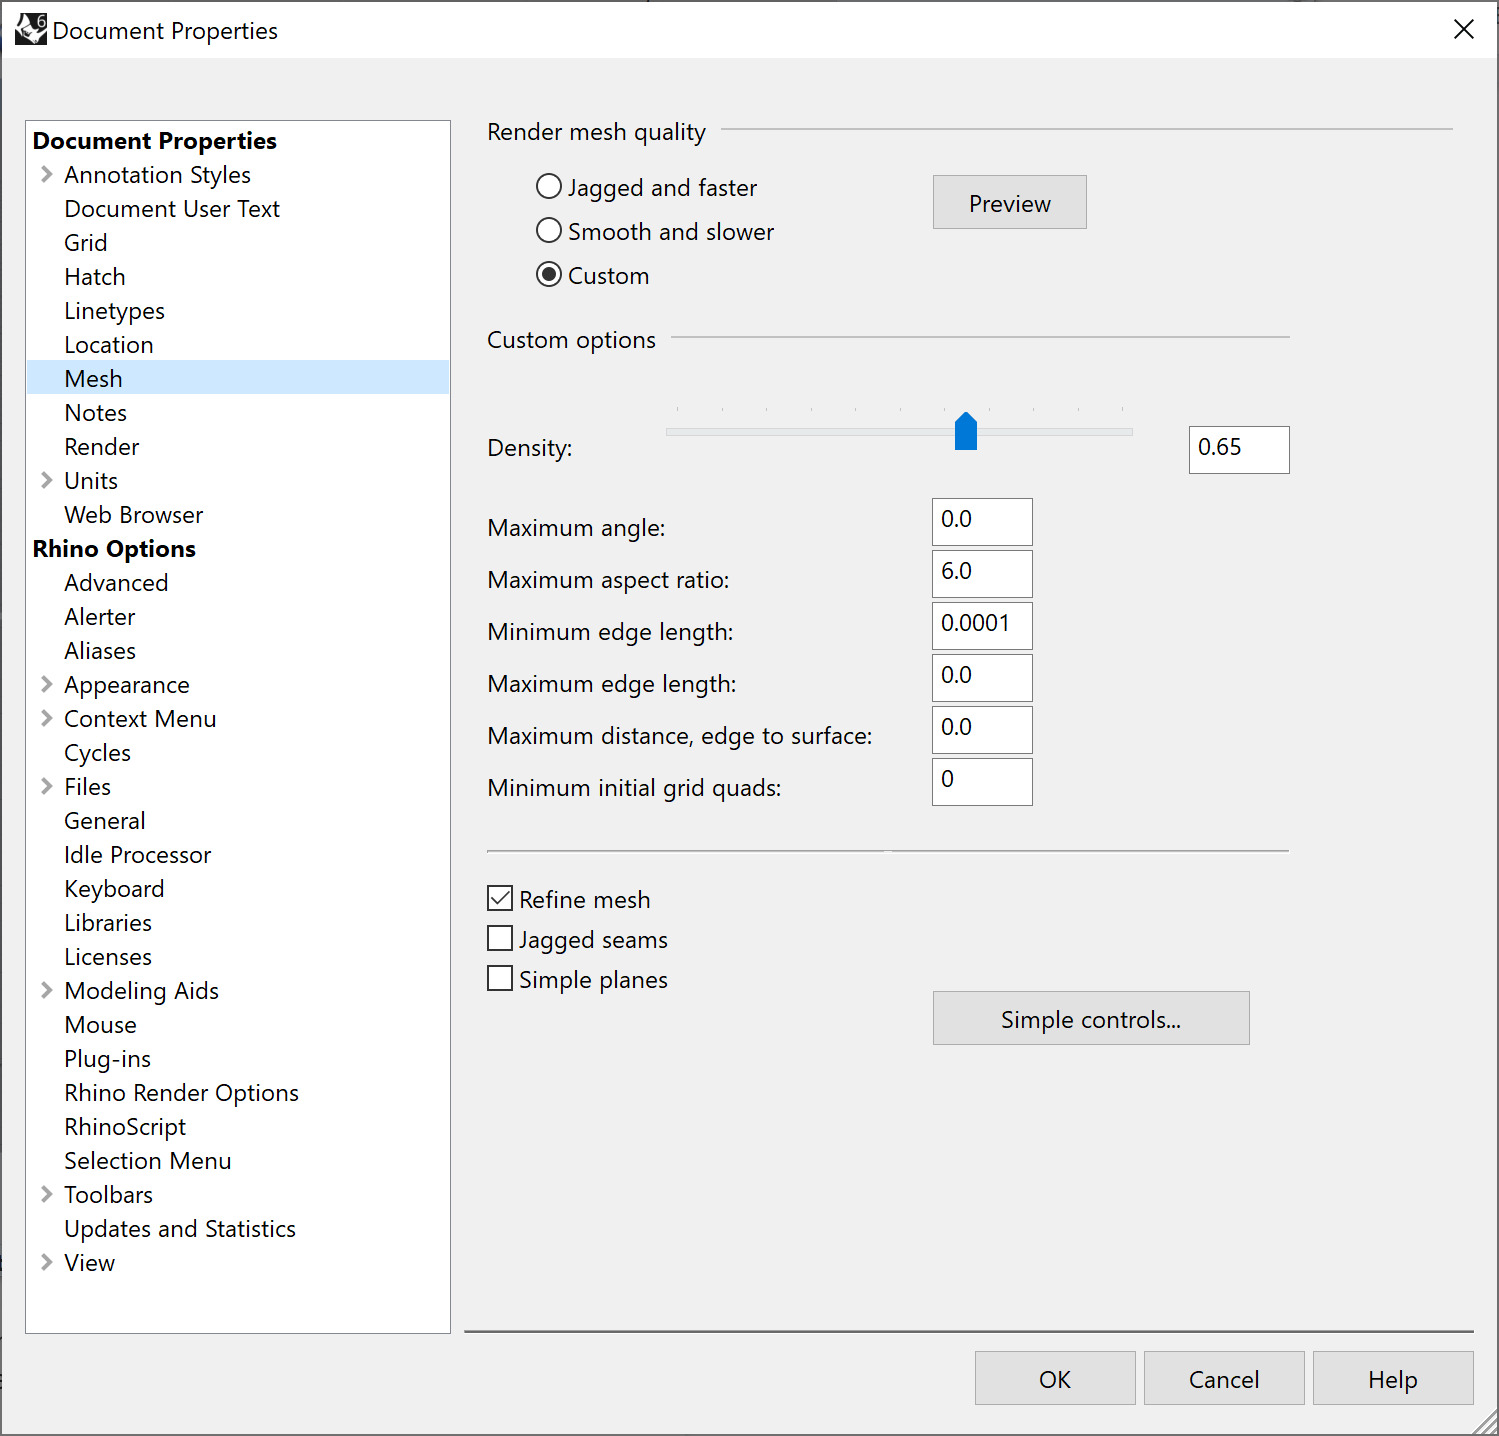1499x1436 pixels.
Task: Click the Rhino icon in the title bar
Action: (30, 29)
